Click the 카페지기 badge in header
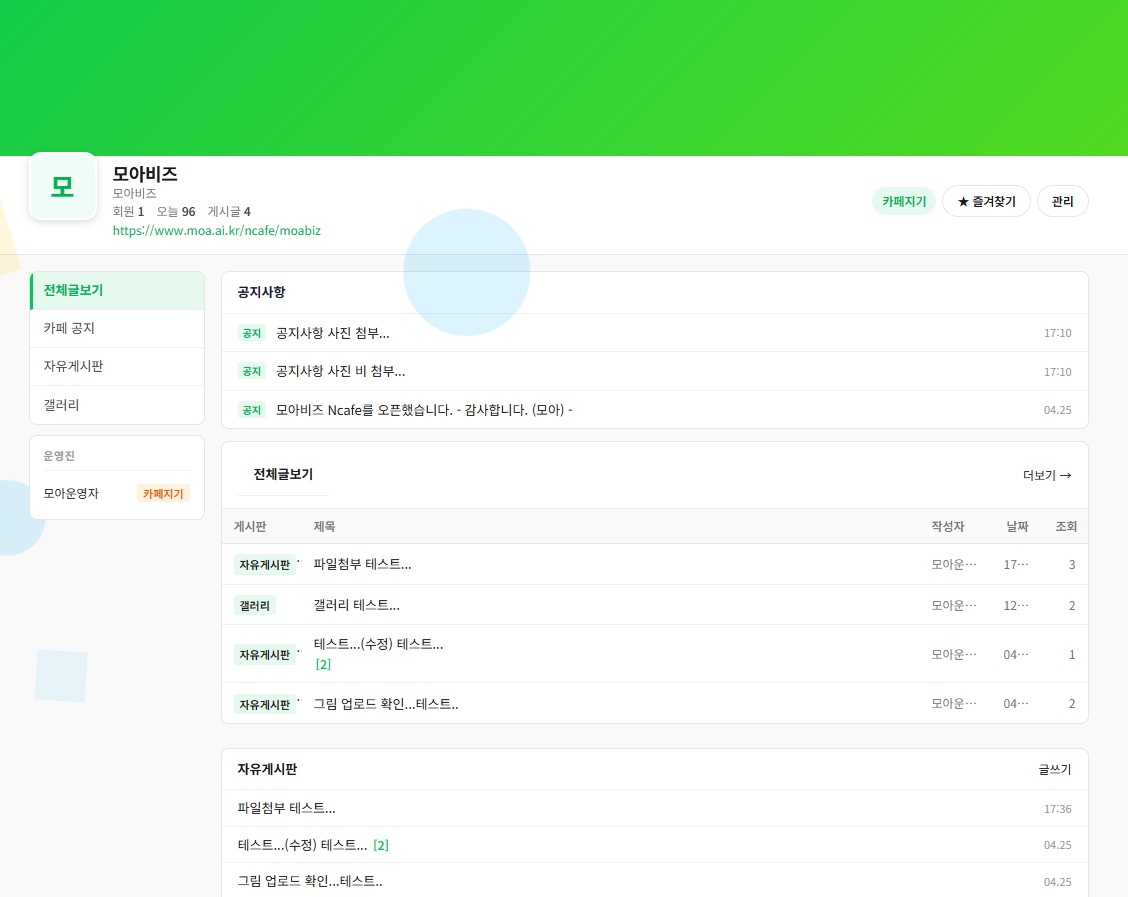The image size is (1128, 897). click(903, 201)
